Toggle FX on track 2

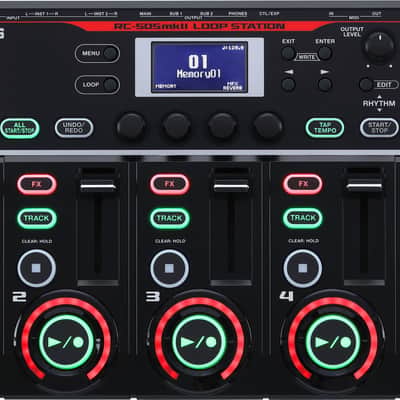coord(37,184)
